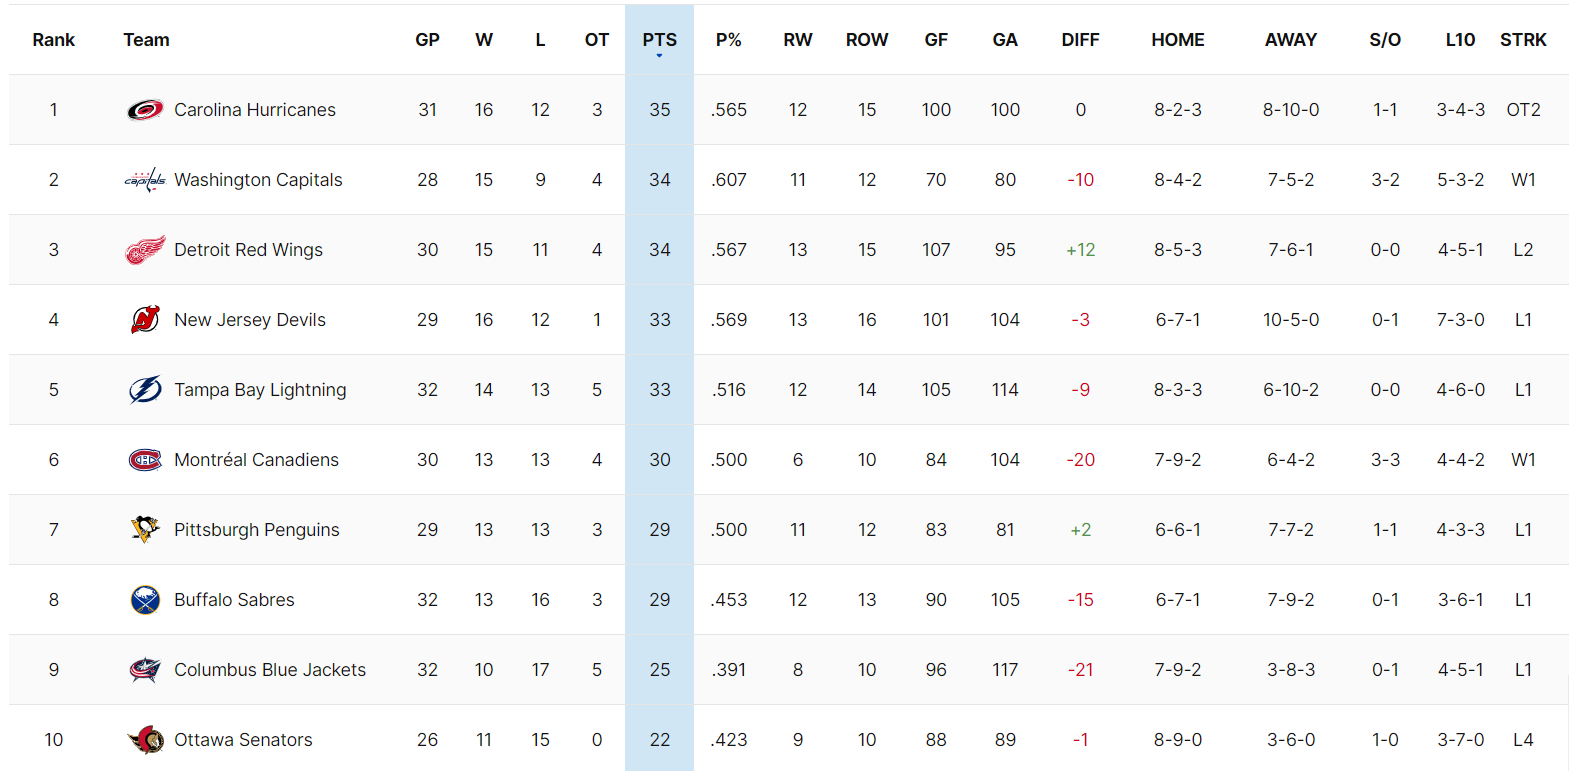
Task: Sort by the STRK column header
Action: click(1522, 40)
